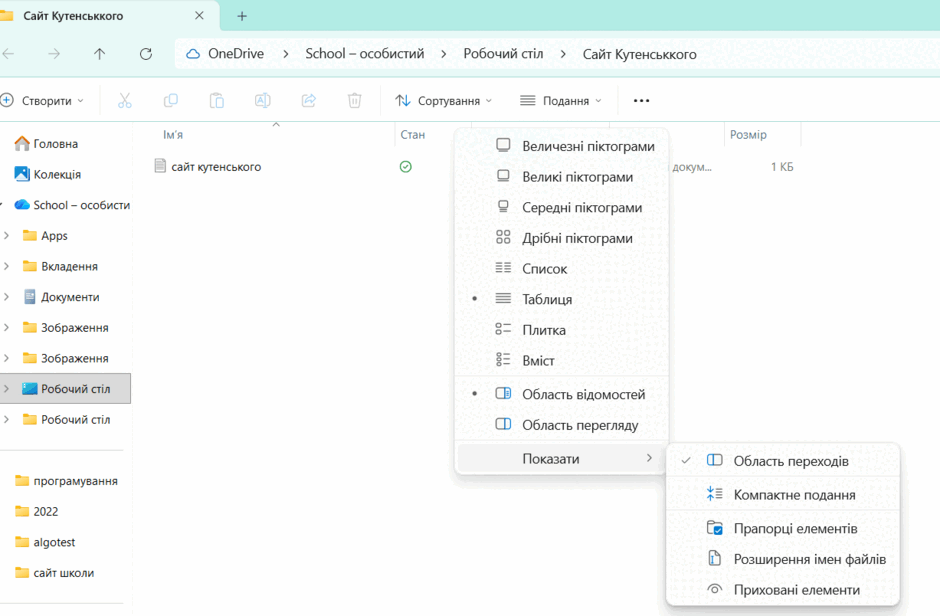The height and width of the screenshot is (616, 940).
Task: Choose Середні піктограми view
Action: pos(562,207)
